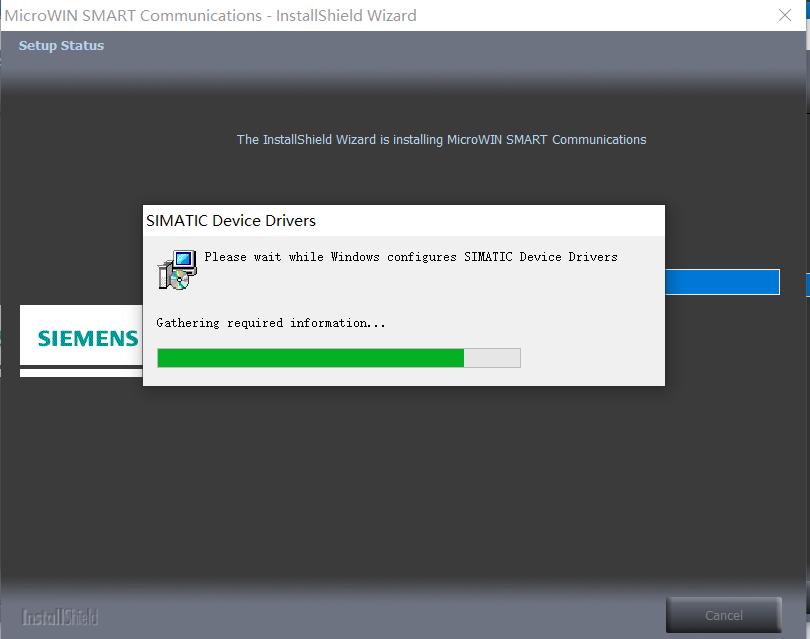Click the installing MicroWIN SMART Communications message
The image size is (810, 639).
point(442,139)
